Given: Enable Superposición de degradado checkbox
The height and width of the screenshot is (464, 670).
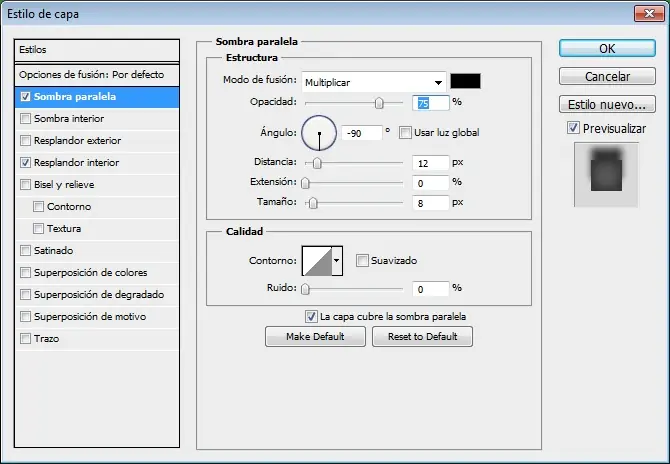Looking at the screenshot, I should [x=26, y=294].
